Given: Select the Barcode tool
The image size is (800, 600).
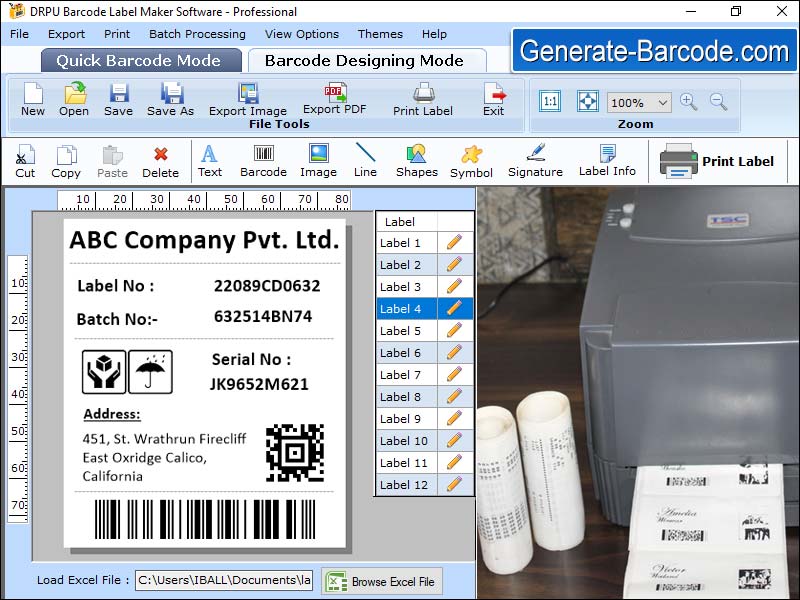Looking at the screenshot, I should (x=264, y=161).
